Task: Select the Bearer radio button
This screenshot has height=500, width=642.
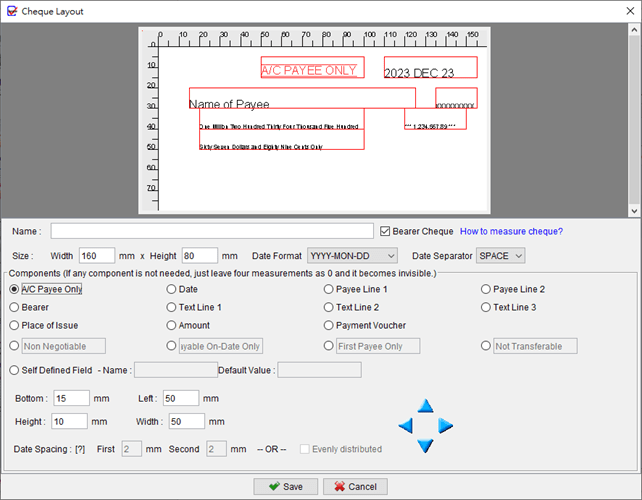Action: click(x=14, y=307)
